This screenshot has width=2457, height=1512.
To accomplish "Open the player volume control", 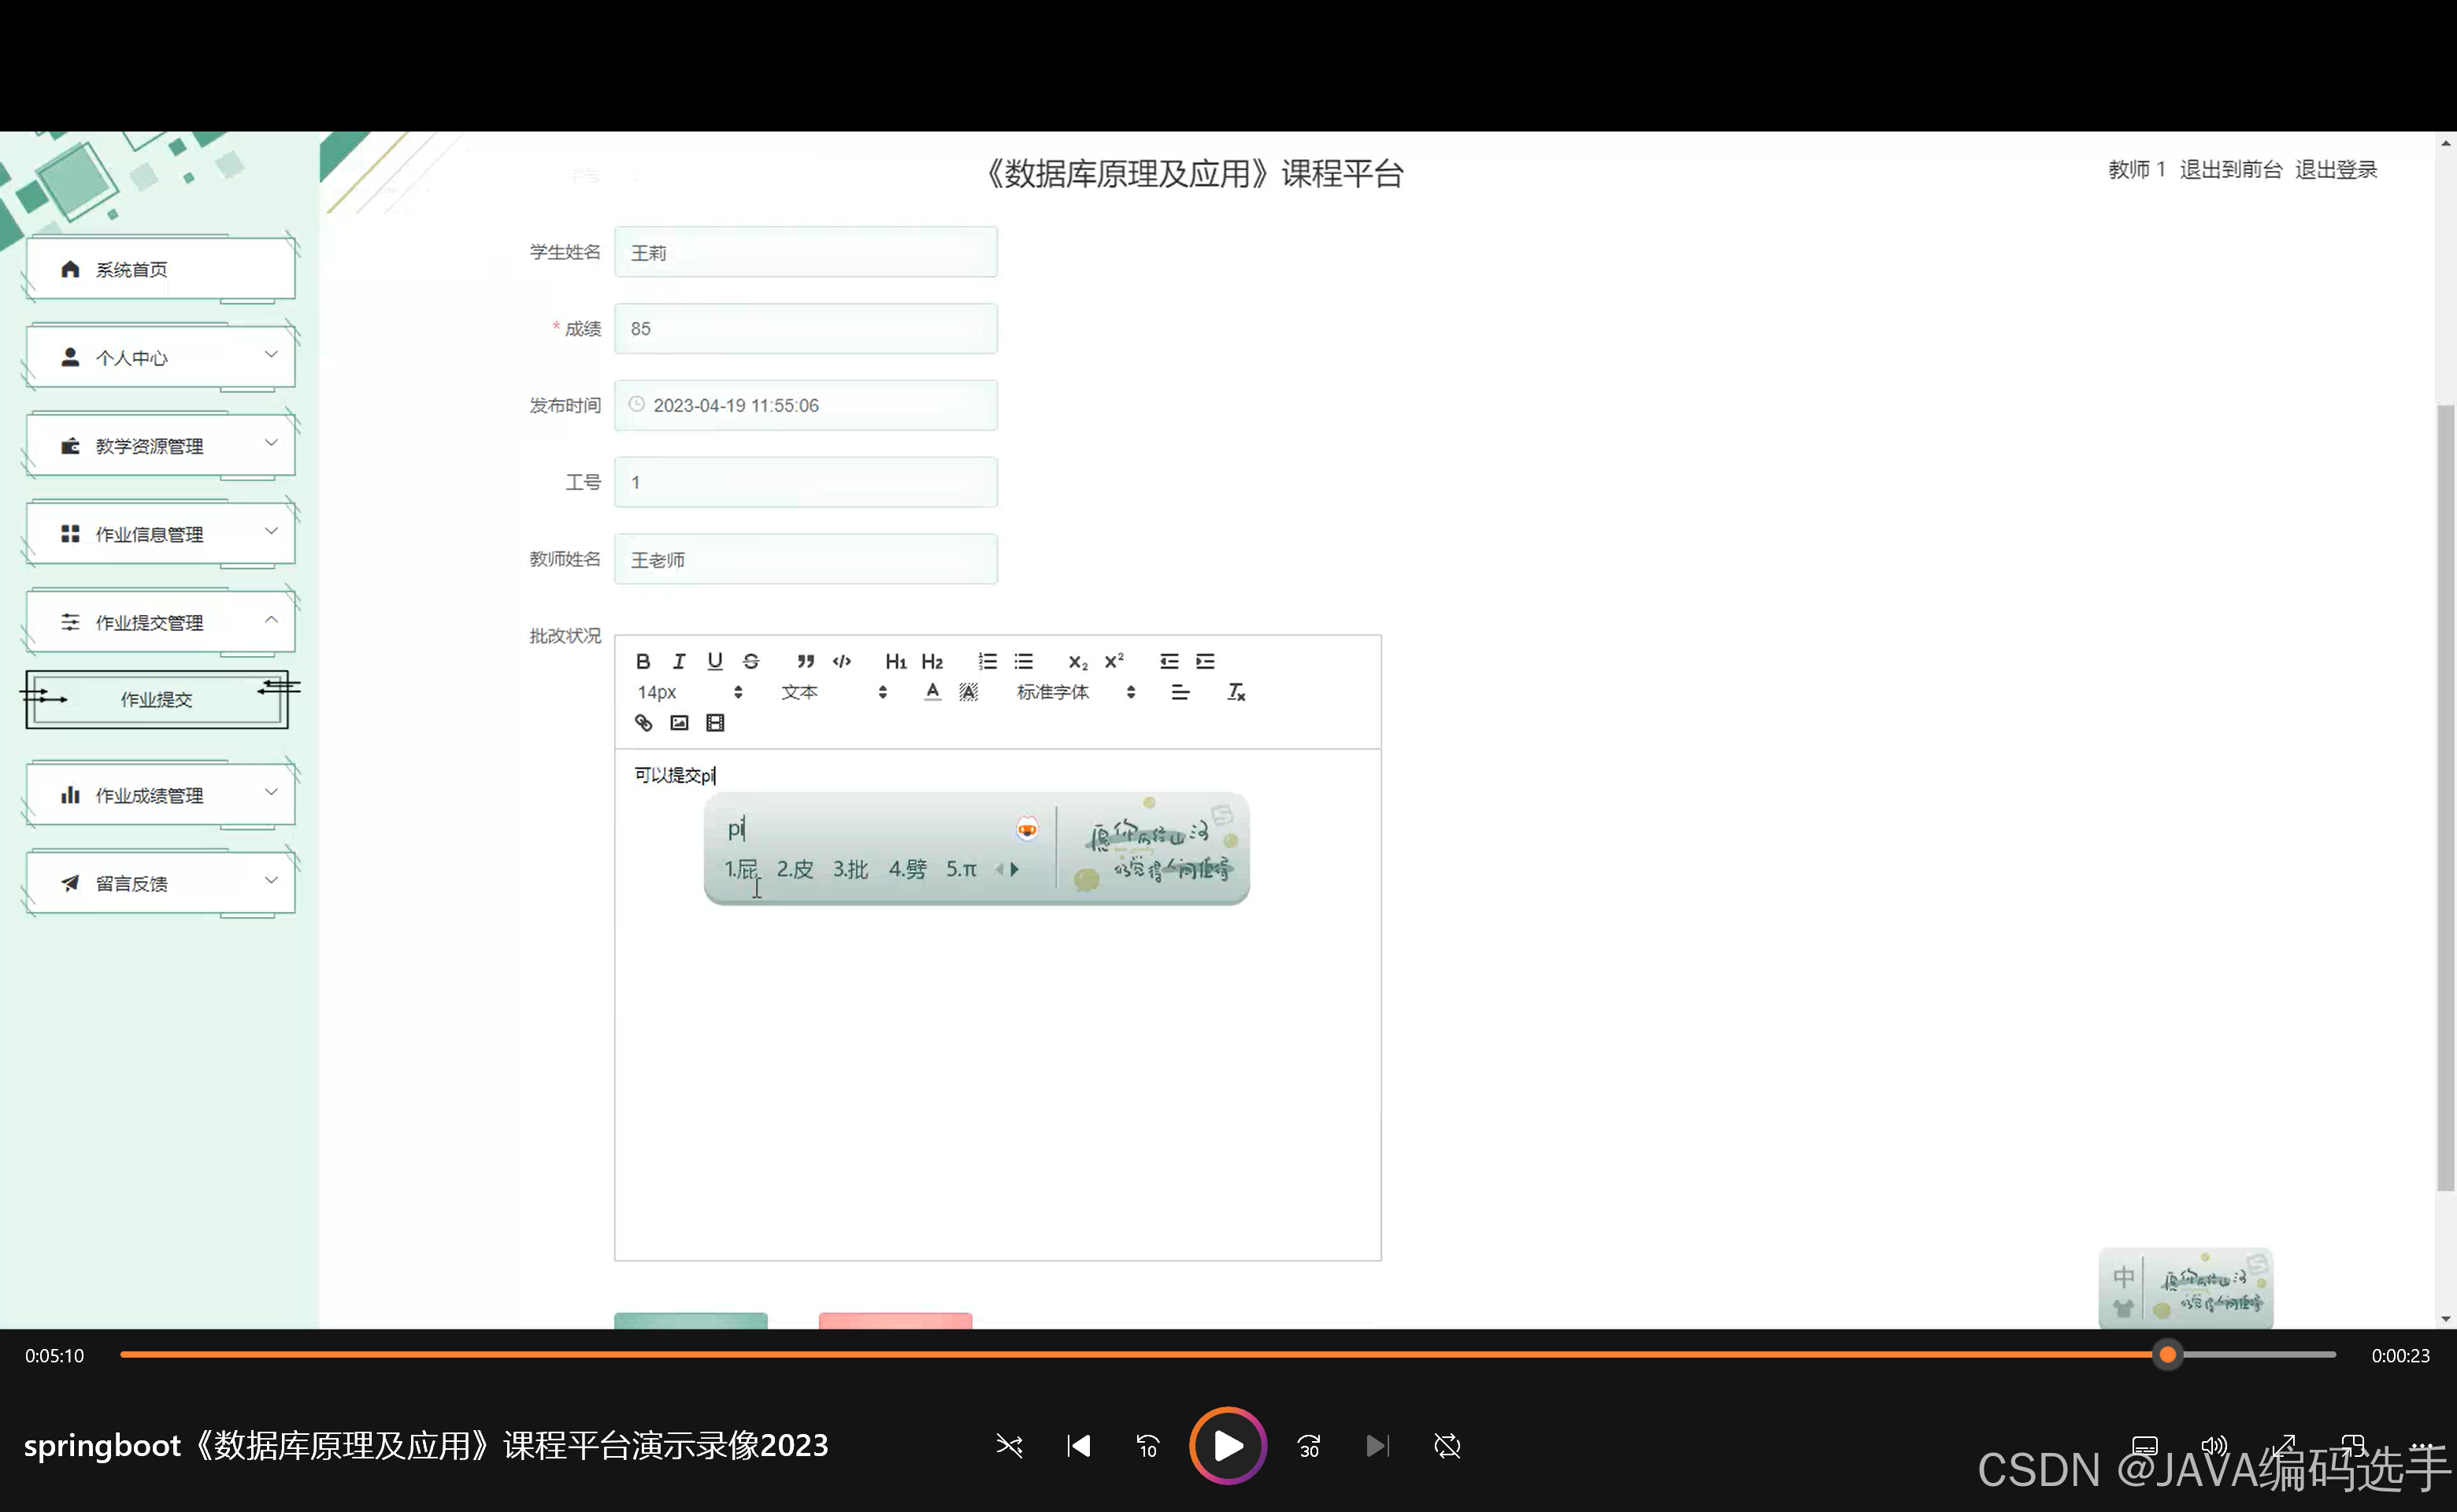I will pos(2214,1445).
